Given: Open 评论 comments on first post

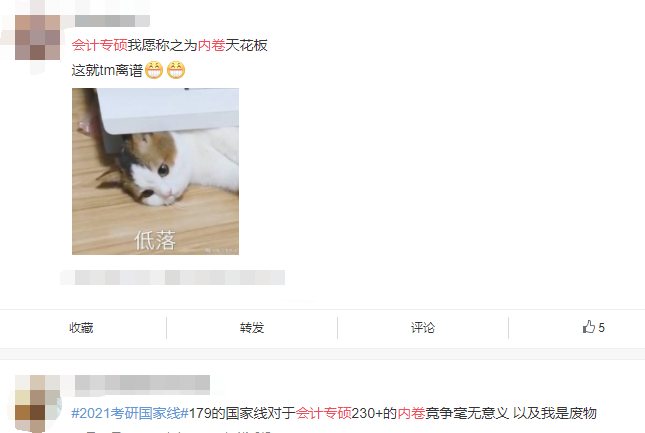Looking at the screenshot, I should coord(423,328).
